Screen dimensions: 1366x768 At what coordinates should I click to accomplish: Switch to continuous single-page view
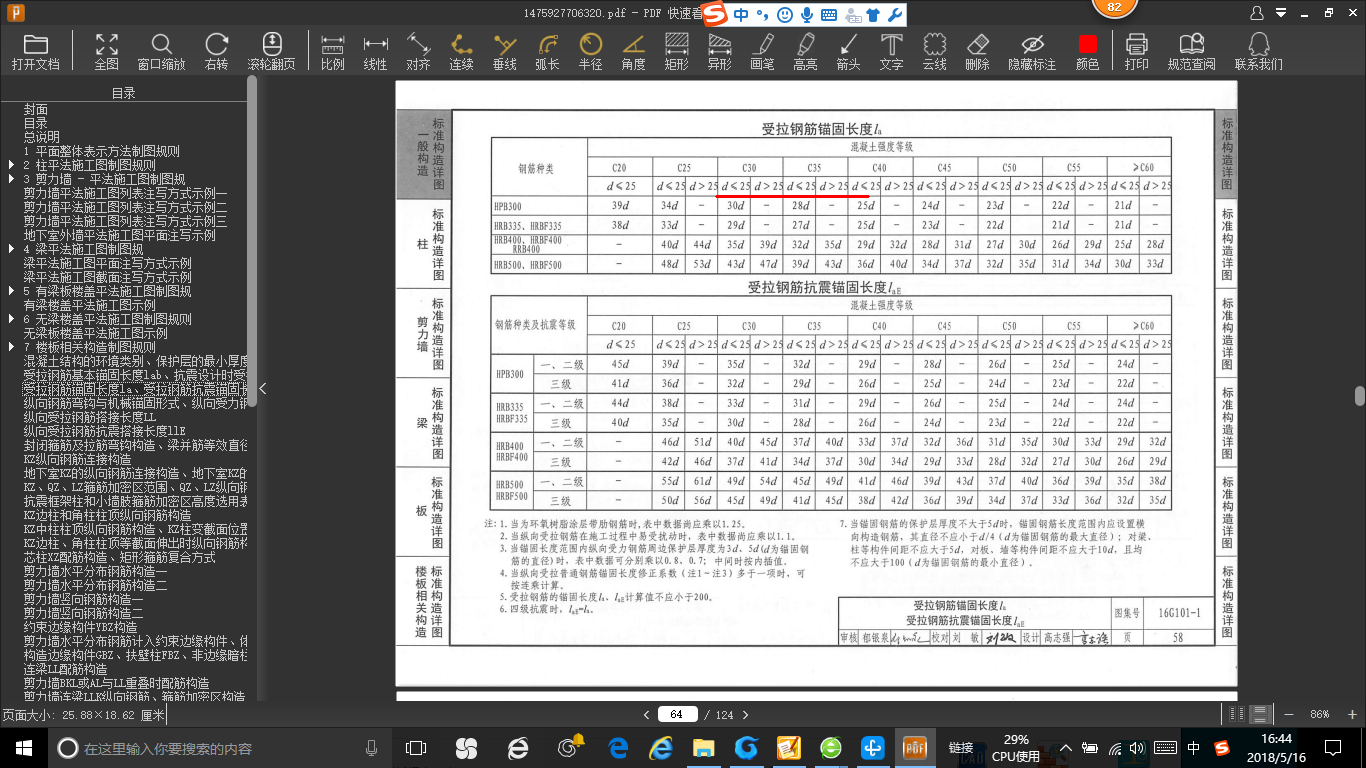click(1261, 715)
